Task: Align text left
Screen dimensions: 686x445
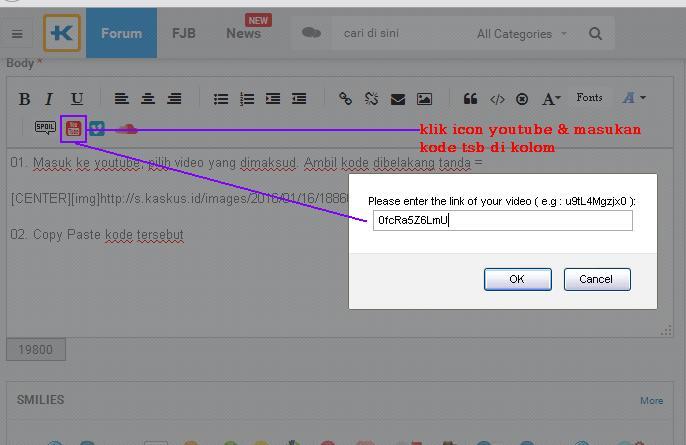Action: click(x=121, y=99)
